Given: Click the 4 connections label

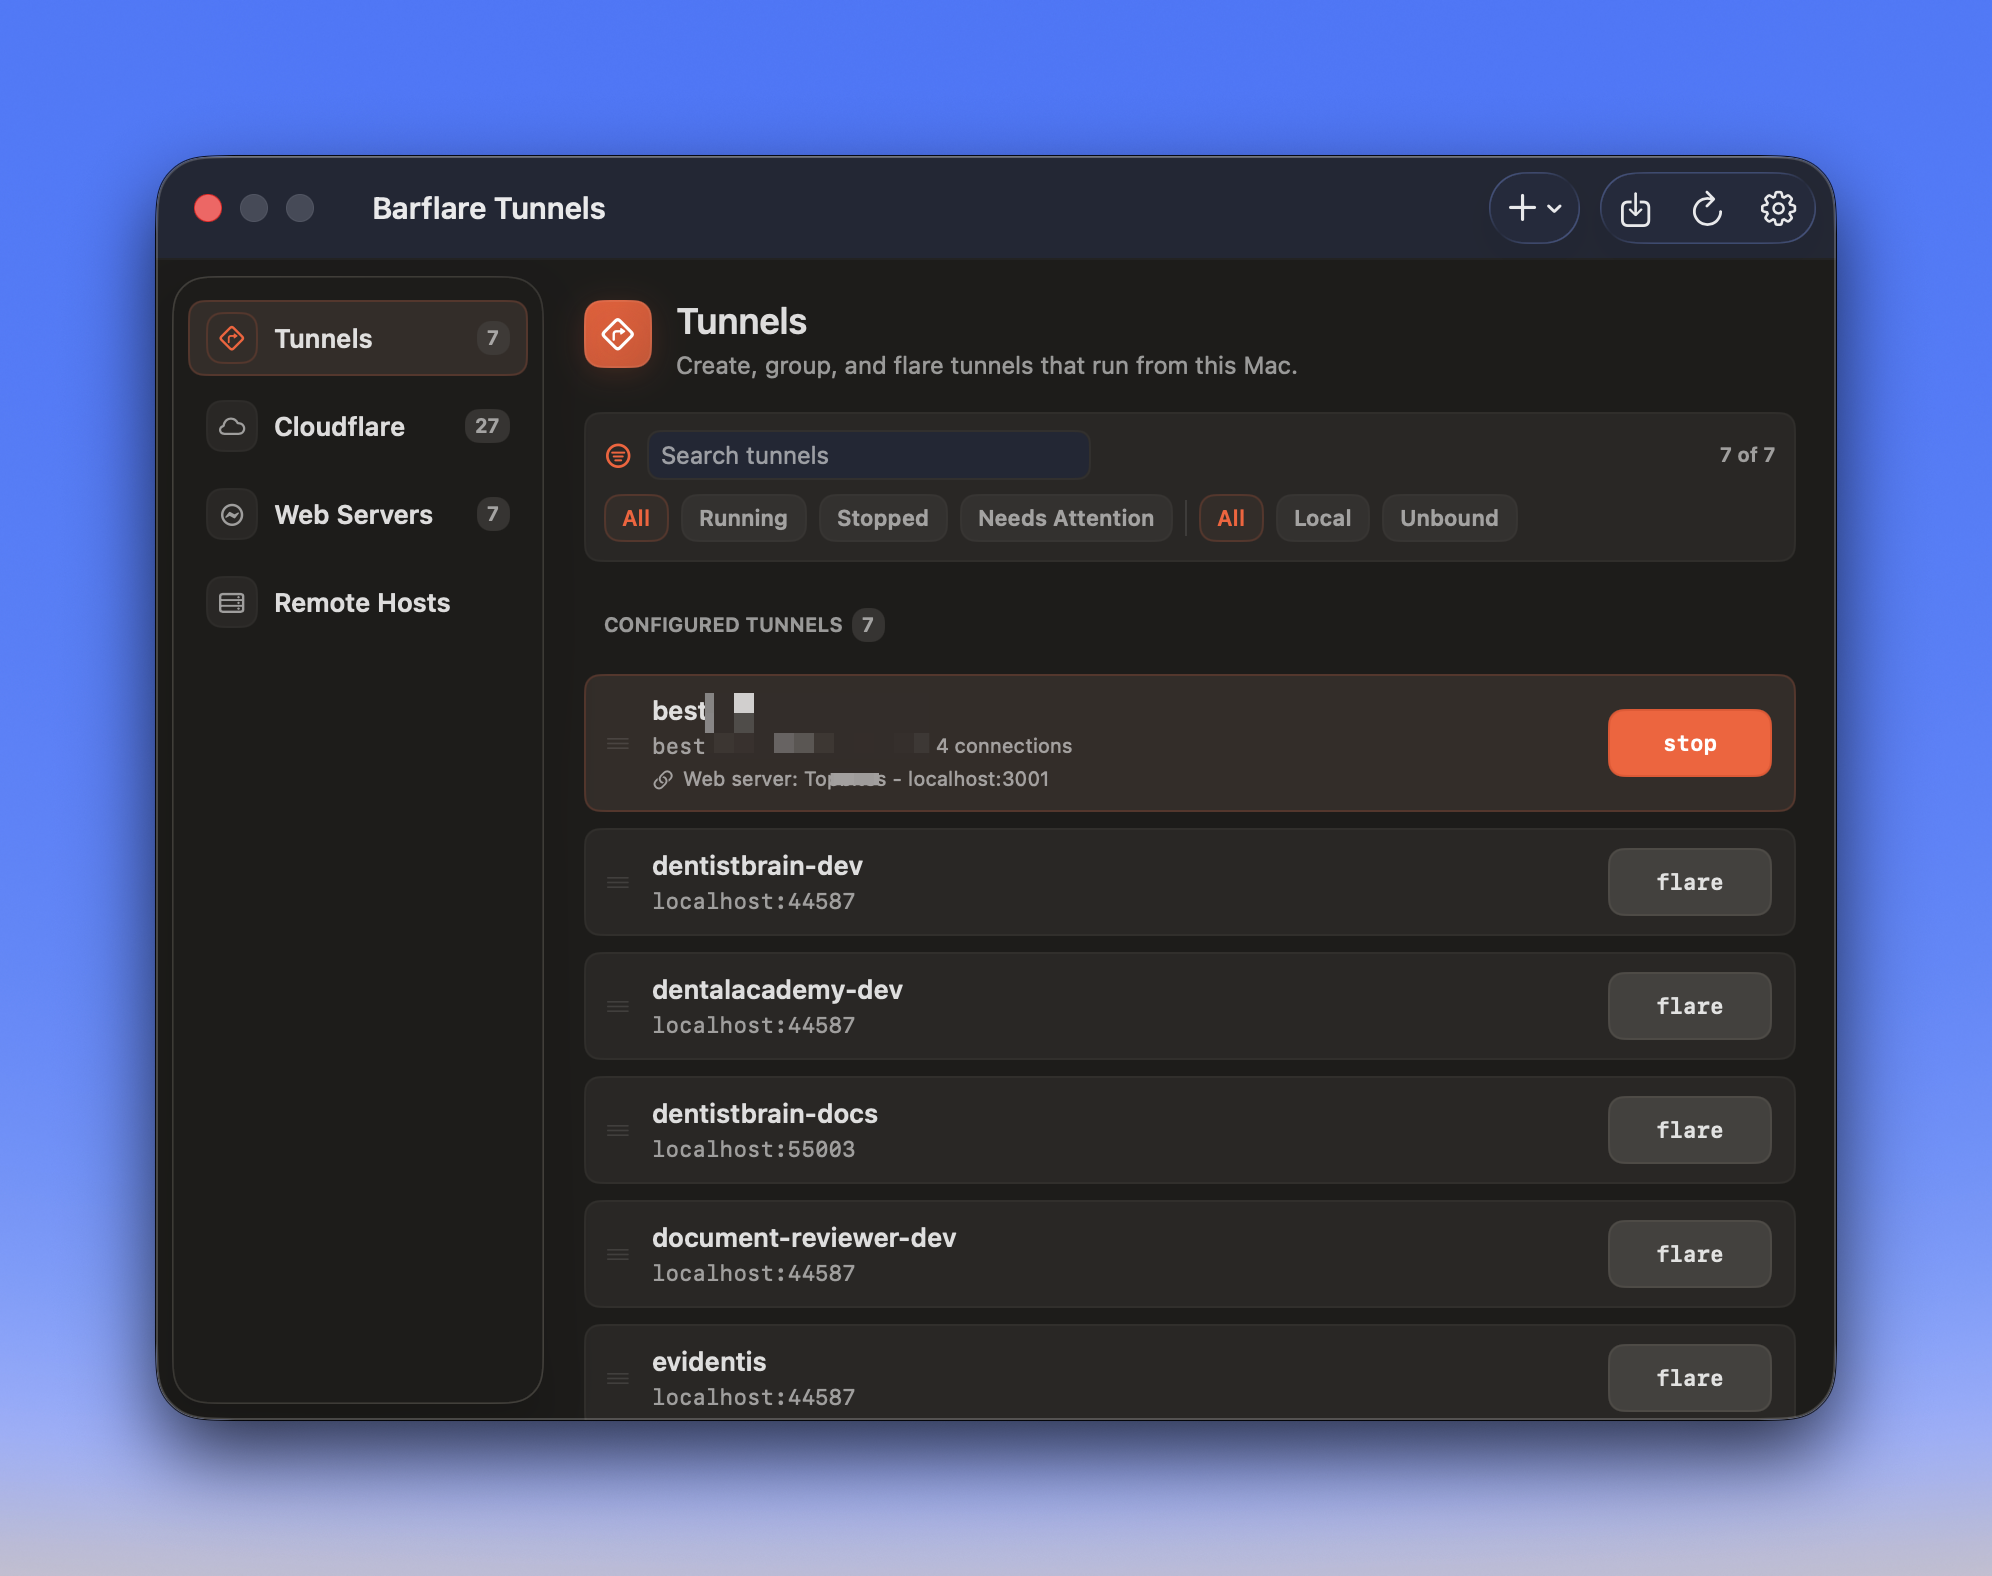Looking at the screenshot, I should (1004, 746).
